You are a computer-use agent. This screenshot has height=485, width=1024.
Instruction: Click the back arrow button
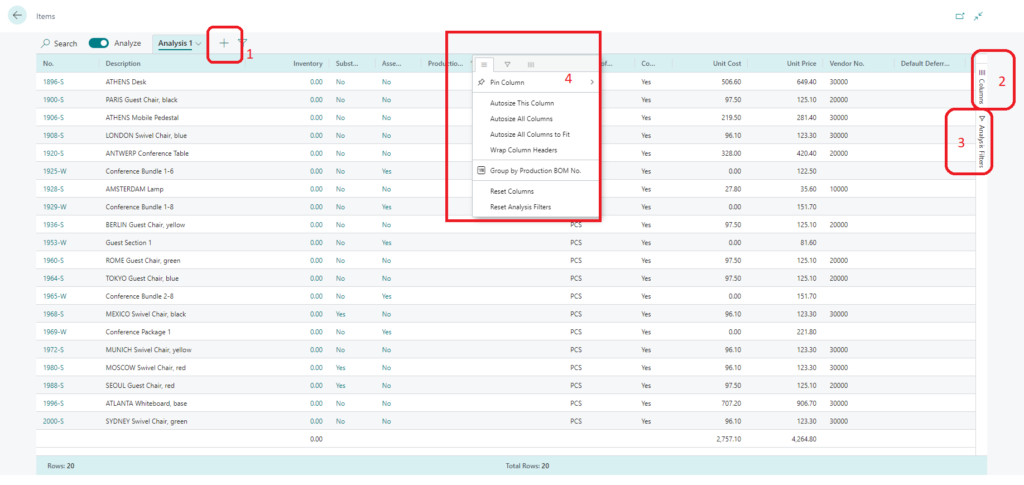16,15
